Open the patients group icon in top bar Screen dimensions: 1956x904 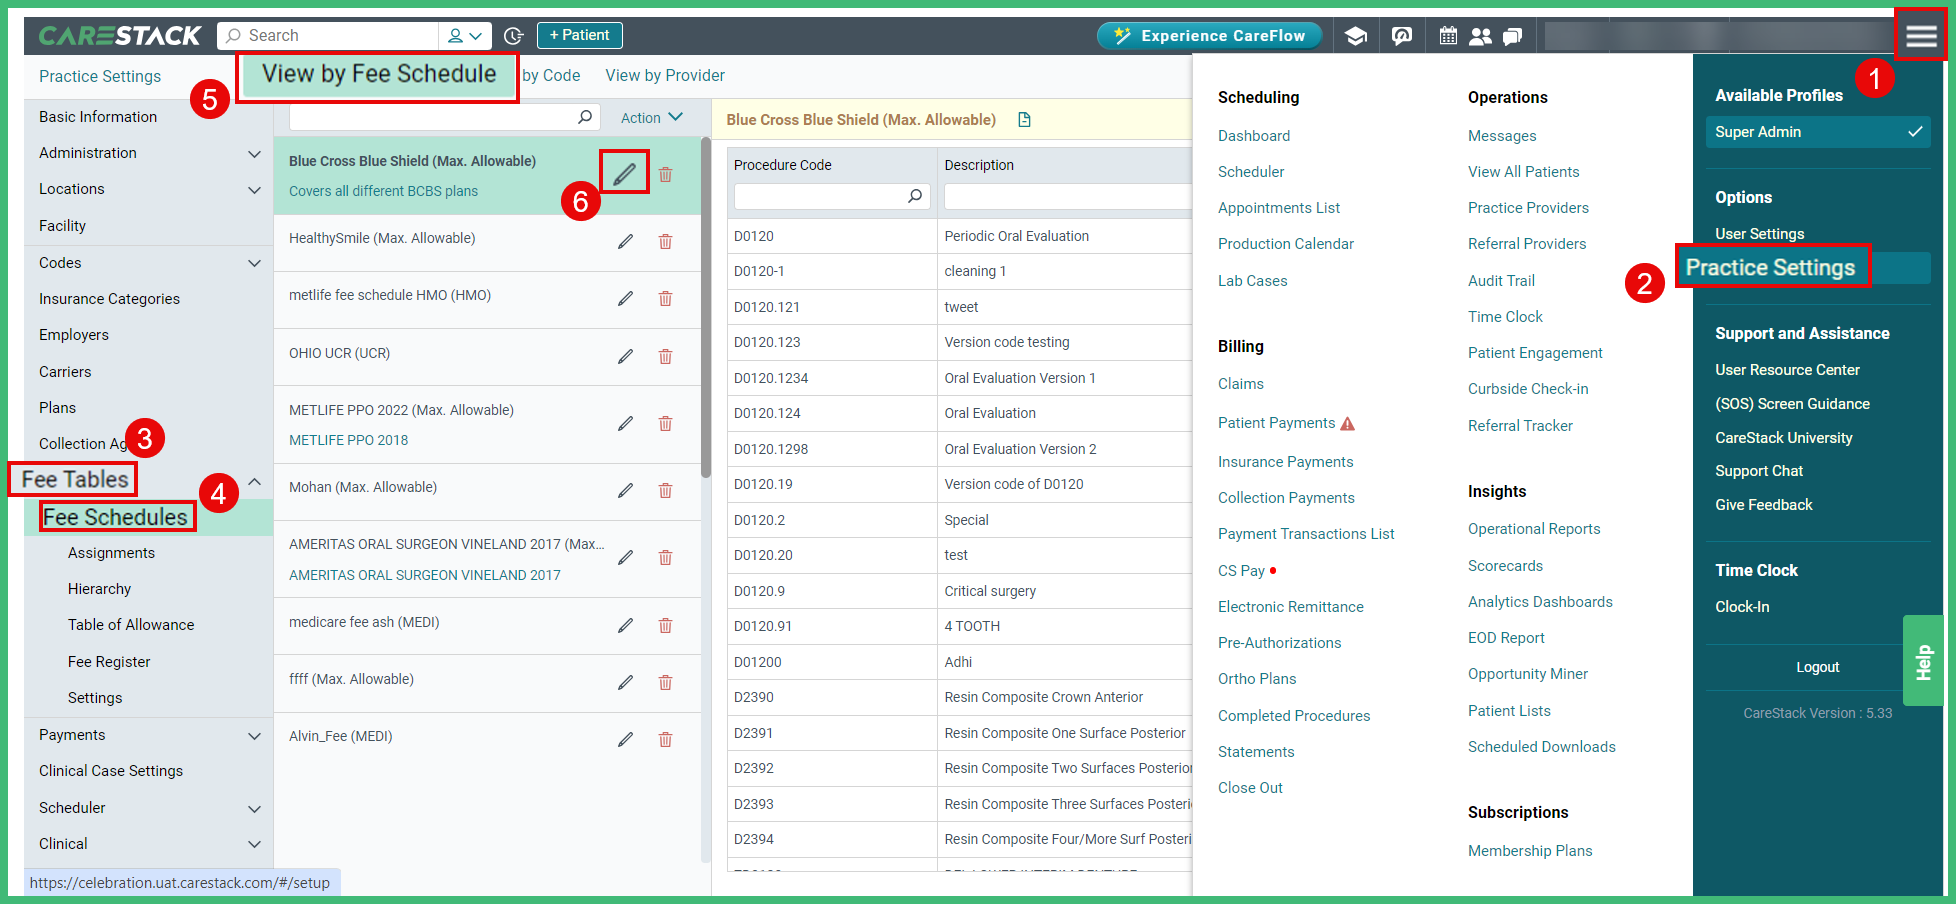[1480, 36]
